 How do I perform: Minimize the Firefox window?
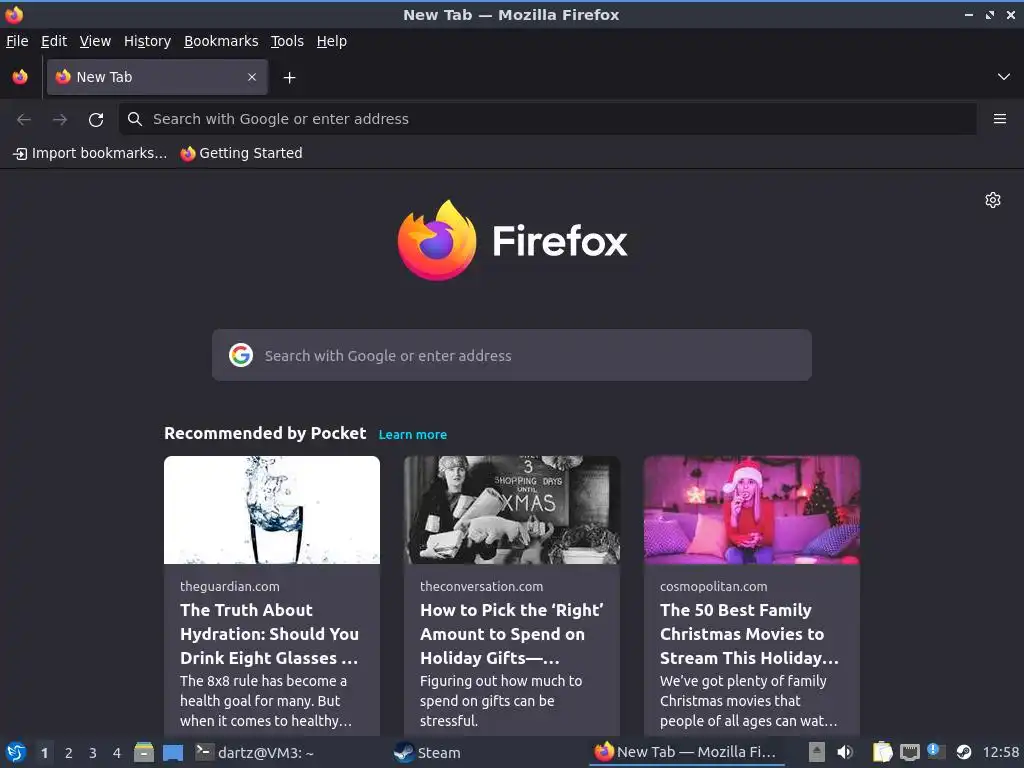pos(969,14)
